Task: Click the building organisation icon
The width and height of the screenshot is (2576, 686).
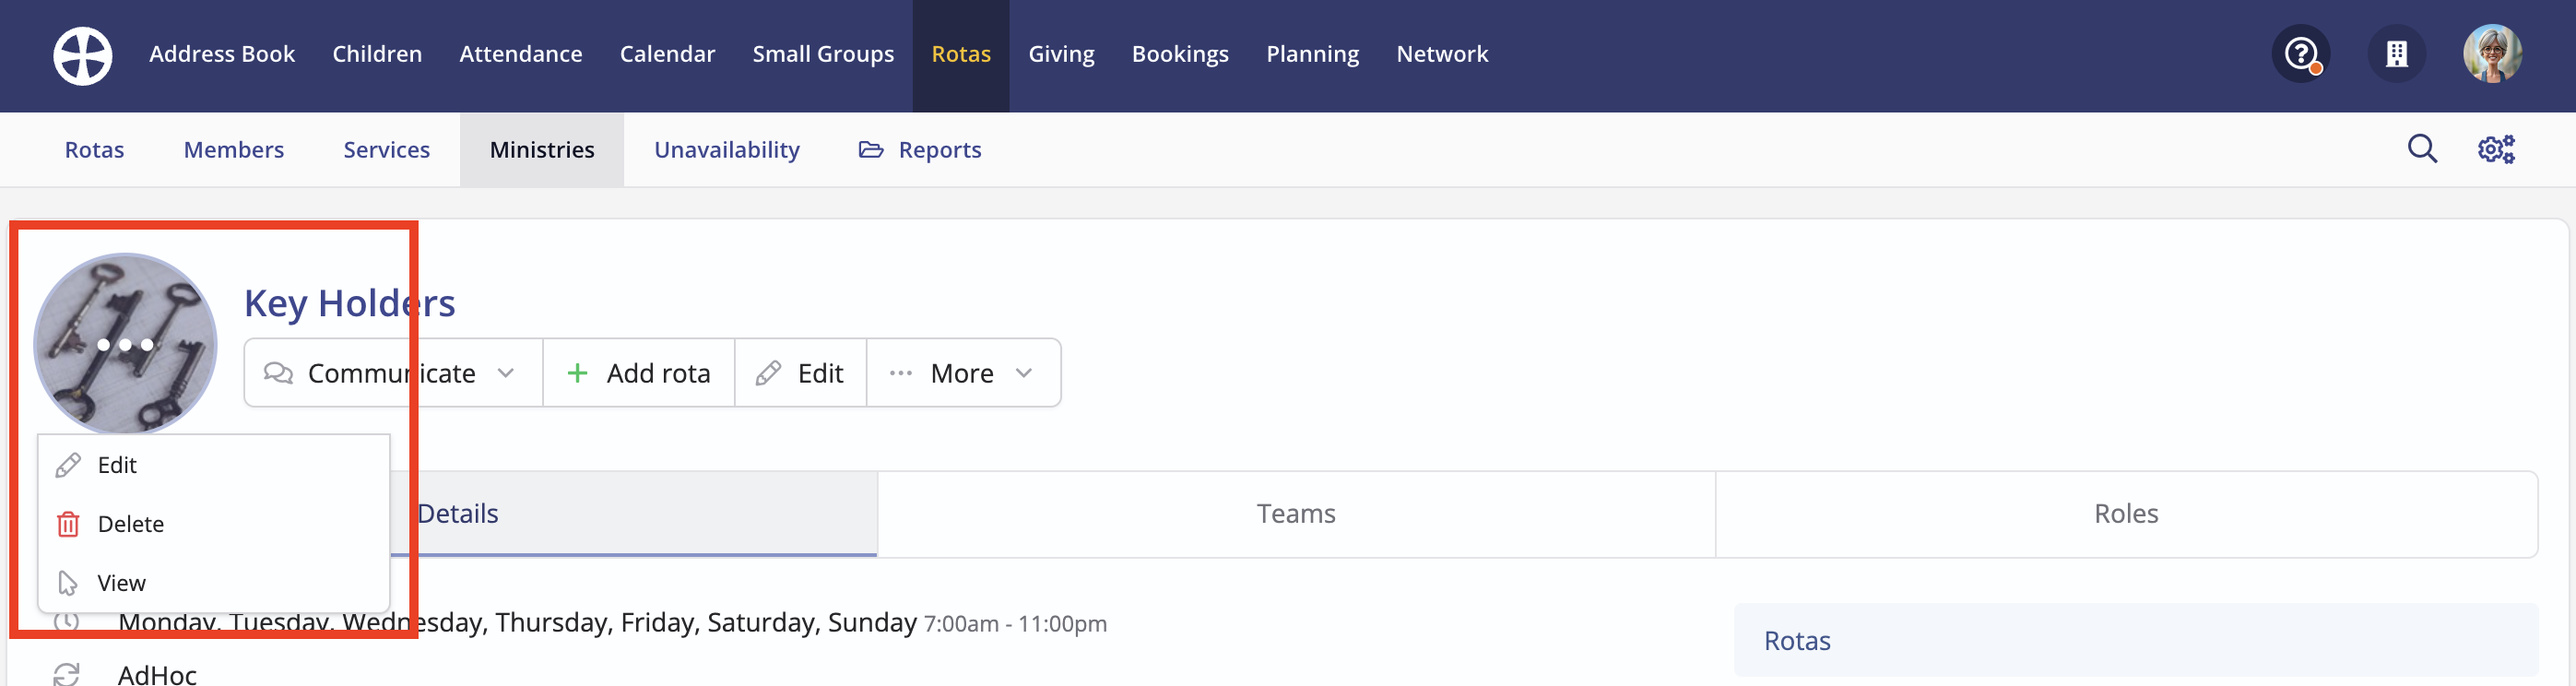Action: point(2397,54)
